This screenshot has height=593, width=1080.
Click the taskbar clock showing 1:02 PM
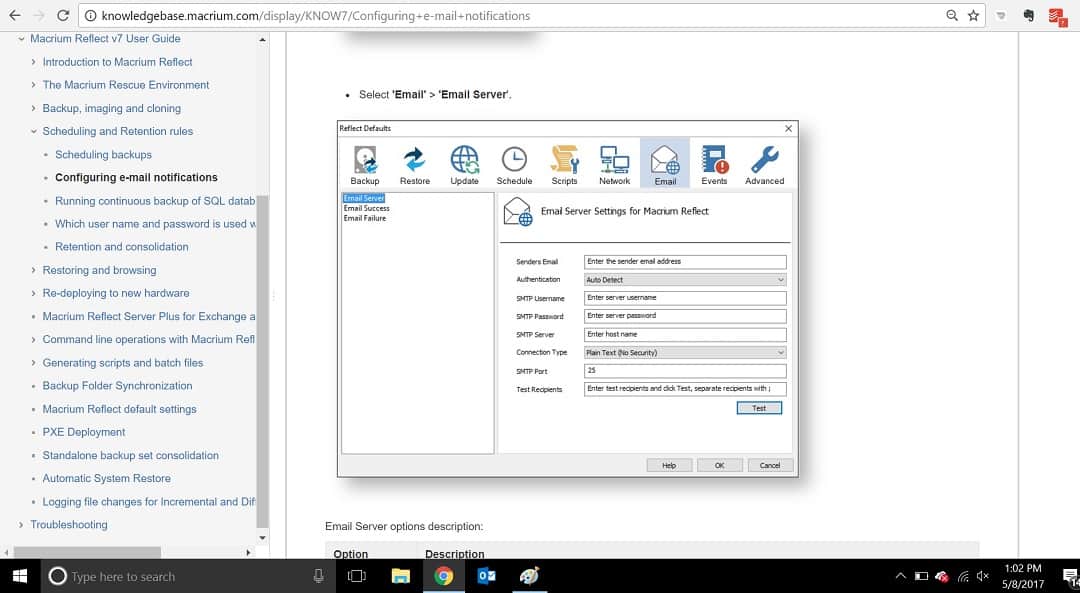click(x=1023, y=576)
